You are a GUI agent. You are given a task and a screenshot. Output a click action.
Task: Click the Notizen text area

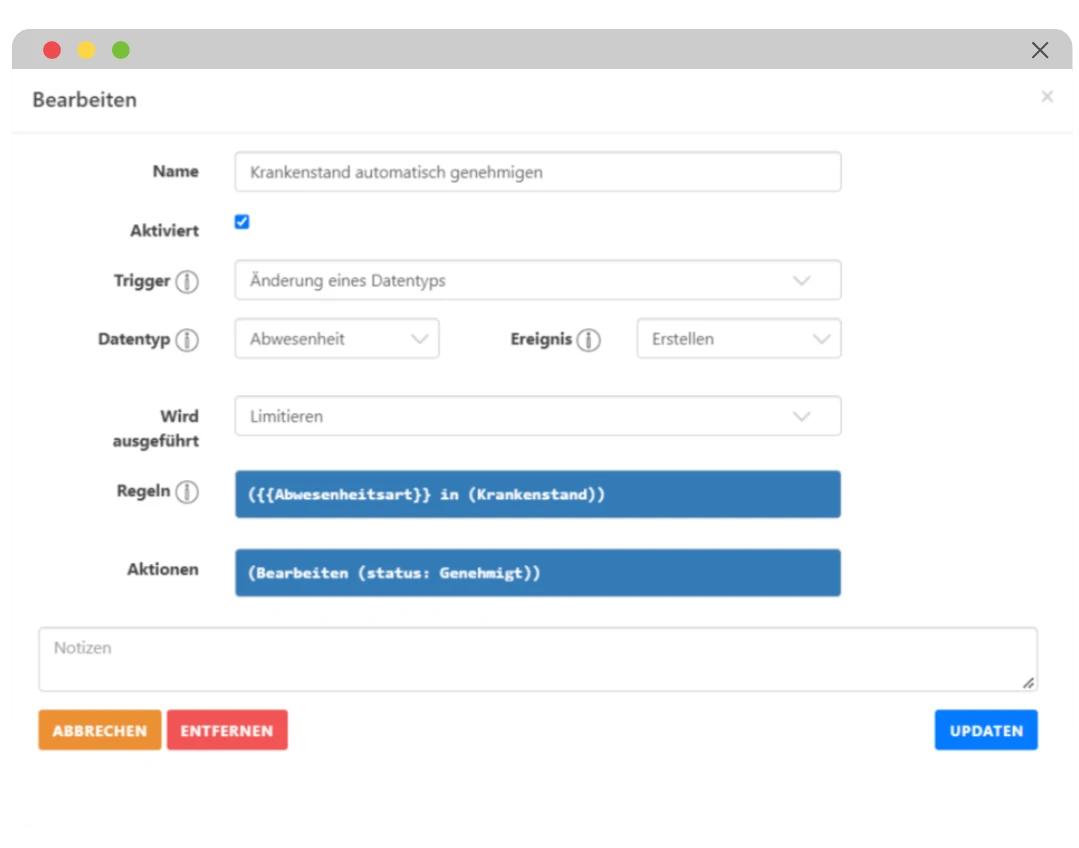(538, 659)
